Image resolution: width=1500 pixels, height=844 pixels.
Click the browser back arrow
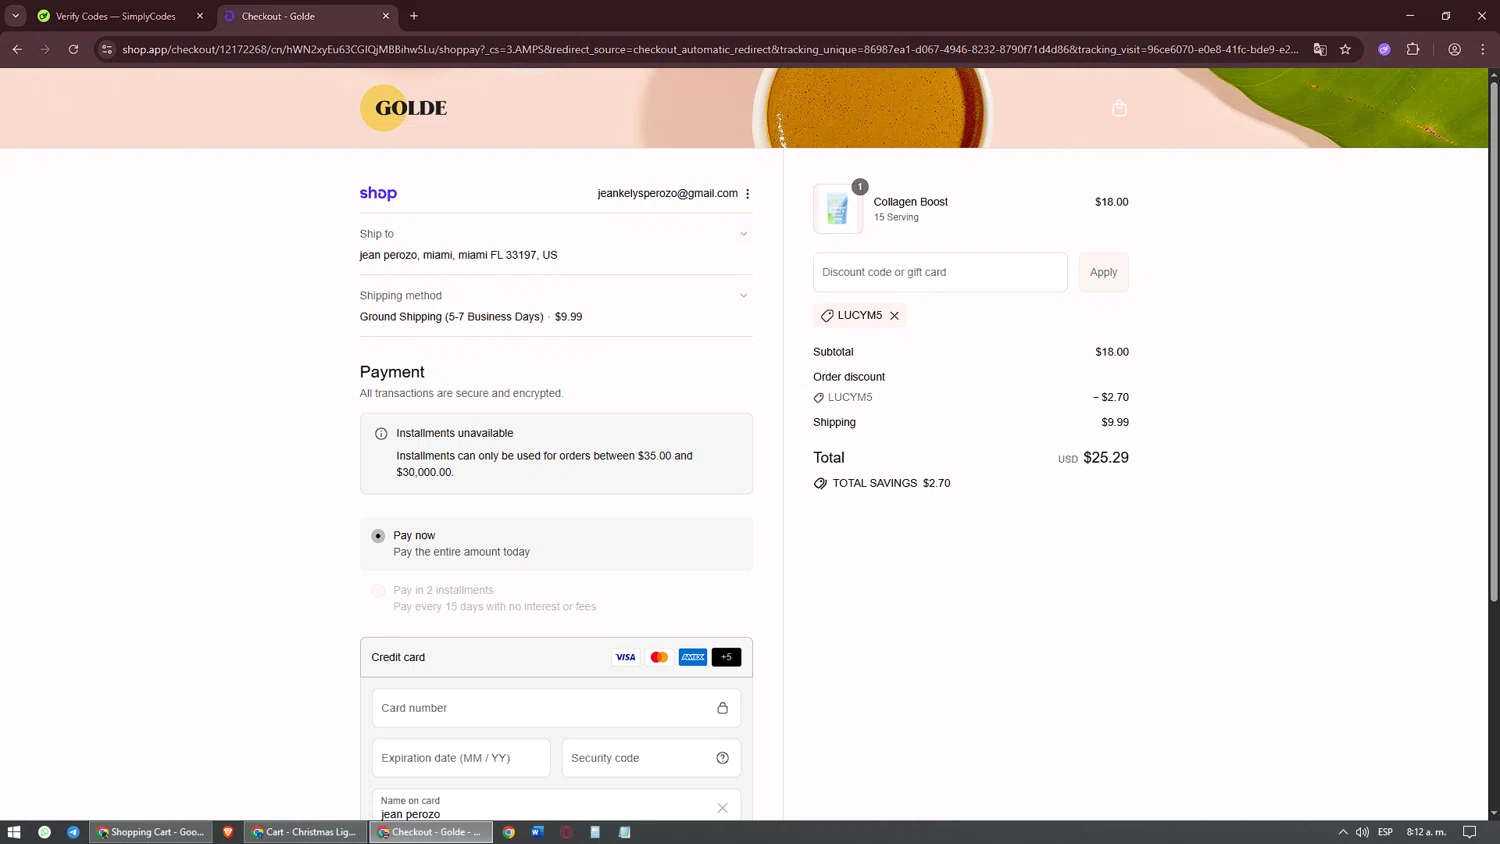pos(17,49)
